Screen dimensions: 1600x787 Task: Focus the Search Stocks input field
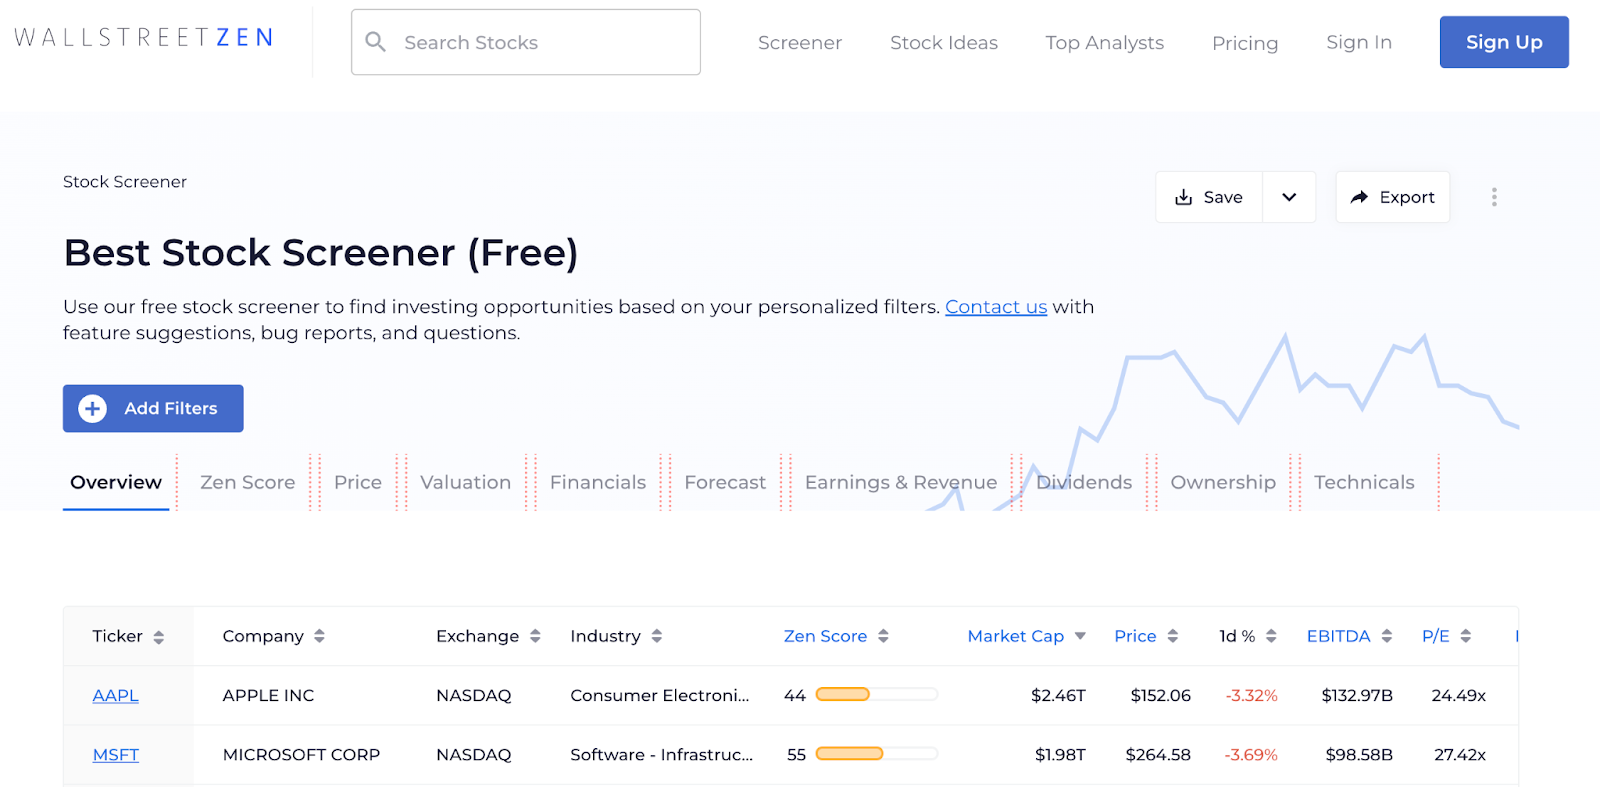click(526, 42)
